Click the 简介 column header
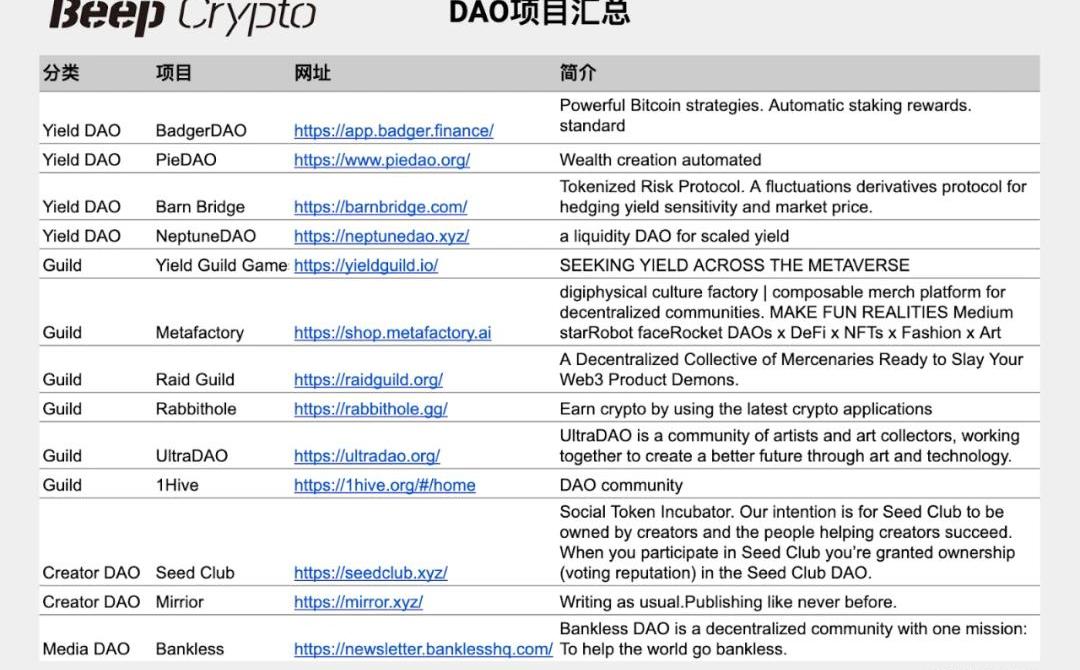This screenshot has width=1080, height=670. [x=578, y=73]
